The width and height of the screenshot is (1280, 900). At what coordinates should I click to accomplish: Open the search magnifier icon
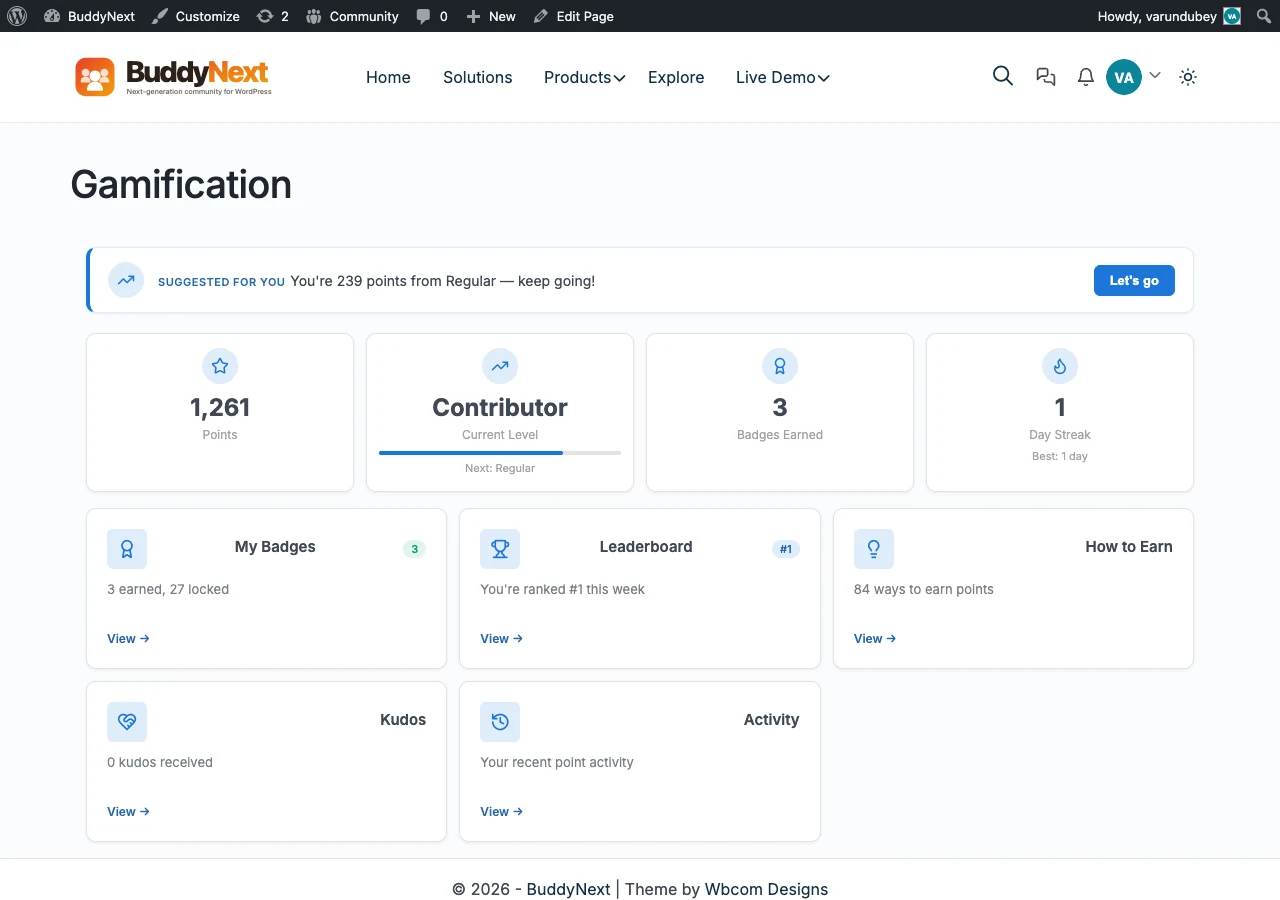(x=1003, y=76)
